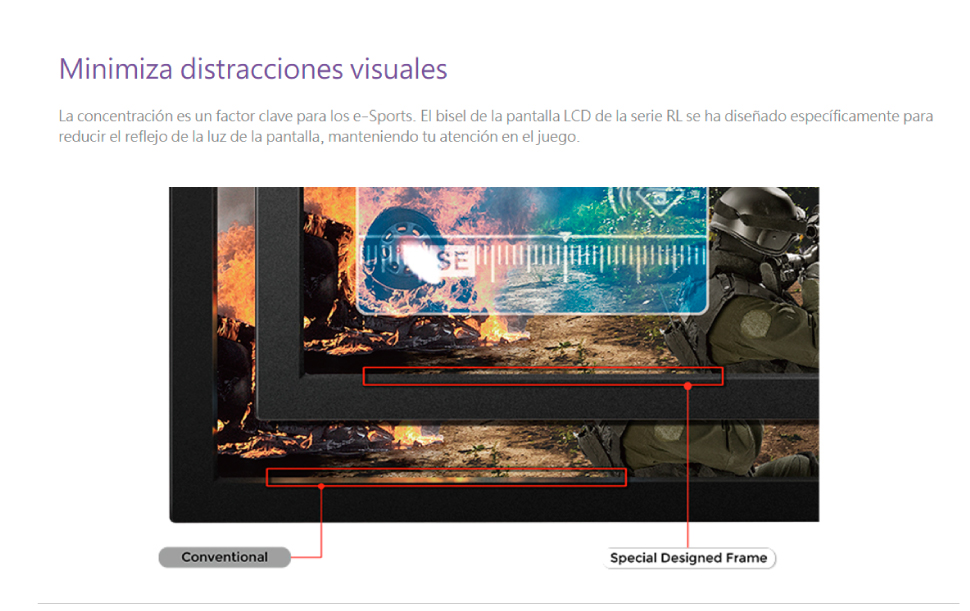Click the red rectangle highlighting the upper bezel
970x611 pixels.
click(542, 376)
